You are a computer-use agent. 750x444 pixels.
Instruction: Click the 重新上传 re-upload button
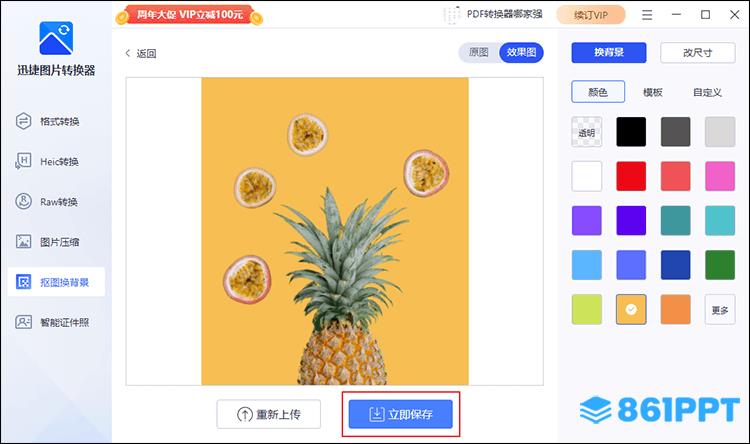coord(269,414)
